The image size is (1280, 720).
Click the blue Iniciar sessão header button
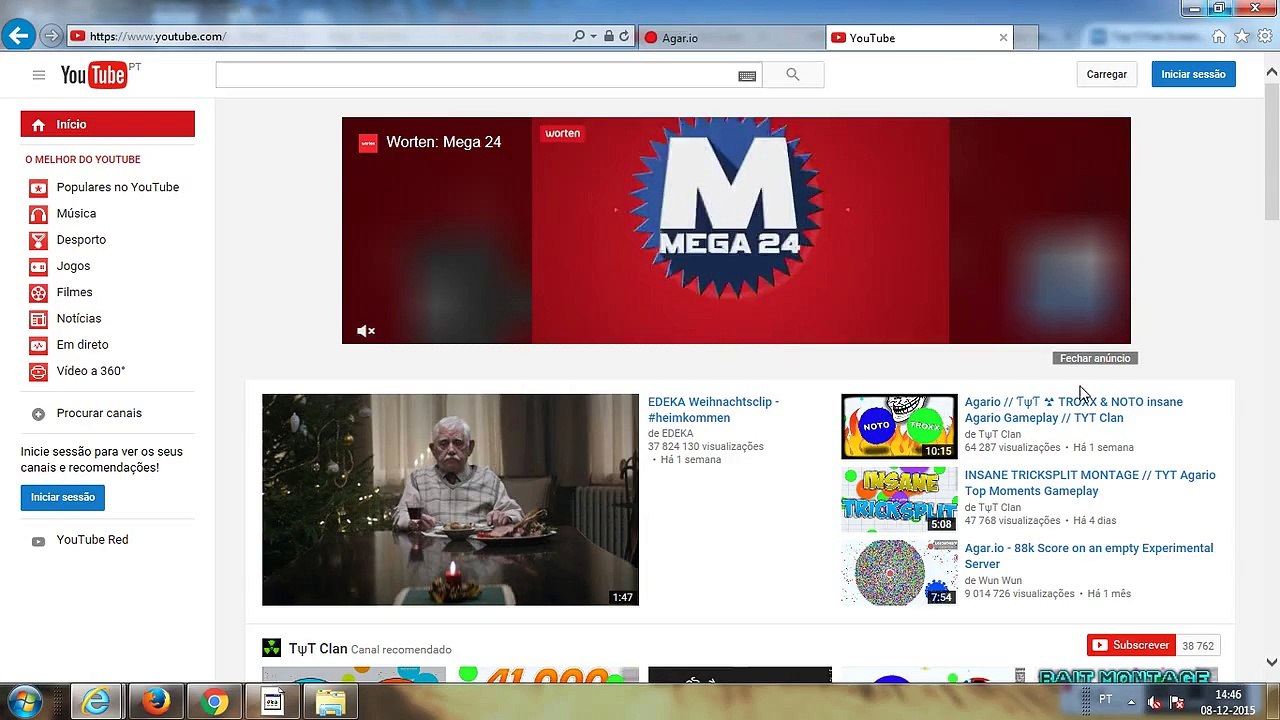coord(1193,75)
